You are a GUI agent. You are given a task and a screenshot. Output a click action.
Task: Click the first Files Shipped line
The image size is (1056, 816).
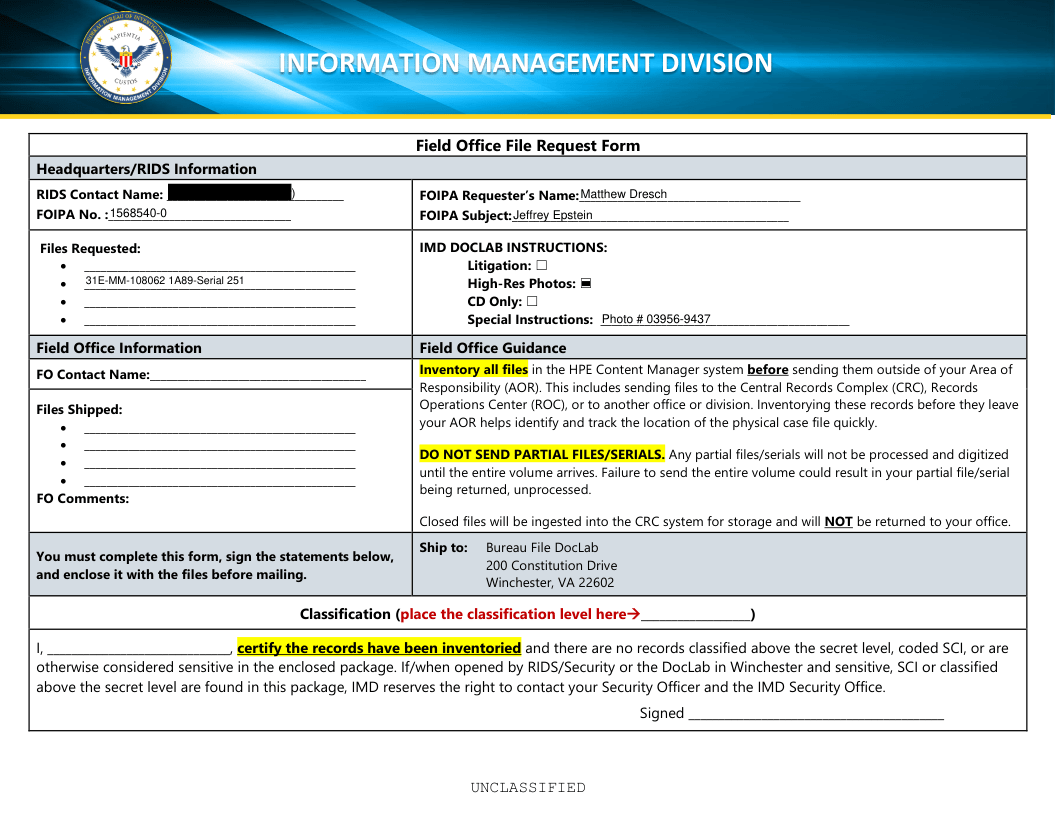coord(219,427)
